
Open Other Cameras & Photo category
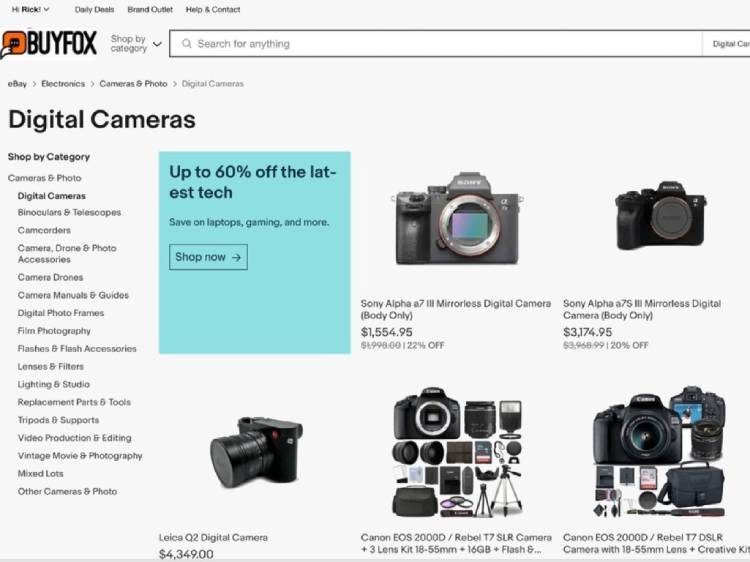[67, 491]
